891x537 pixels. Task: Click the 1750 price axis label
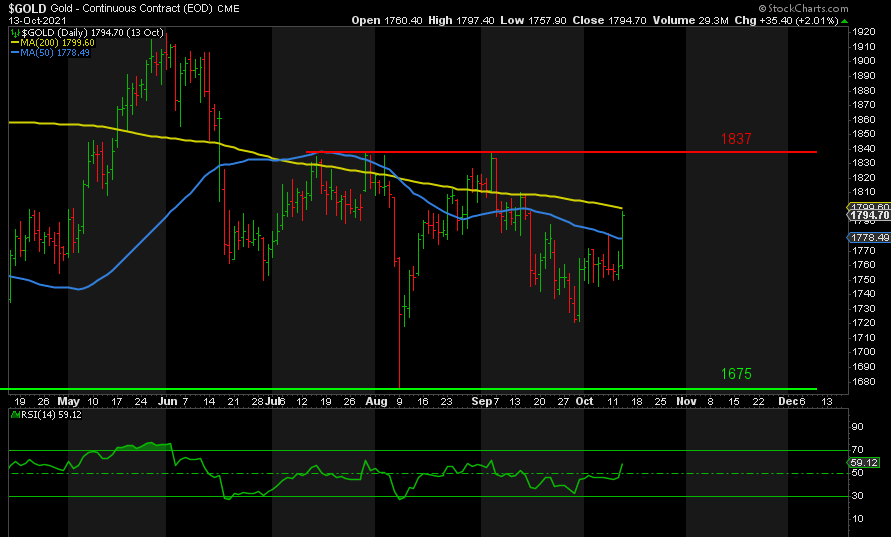point(864,280)
